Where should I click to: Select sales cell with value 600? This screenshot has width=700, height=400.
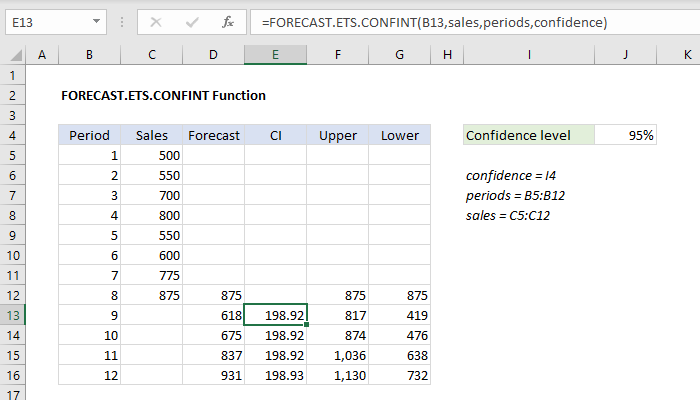(x=152, y=255)
